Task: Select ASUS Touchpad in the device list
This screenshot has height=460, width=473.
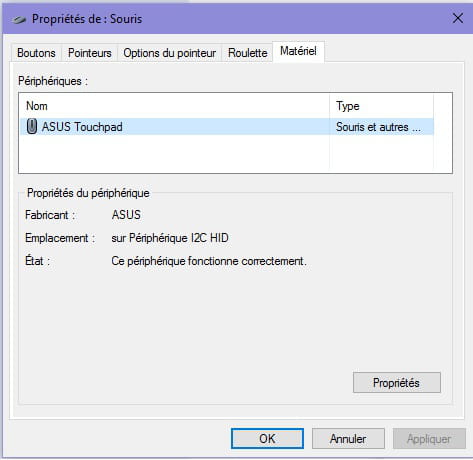Action: [227, 127]
